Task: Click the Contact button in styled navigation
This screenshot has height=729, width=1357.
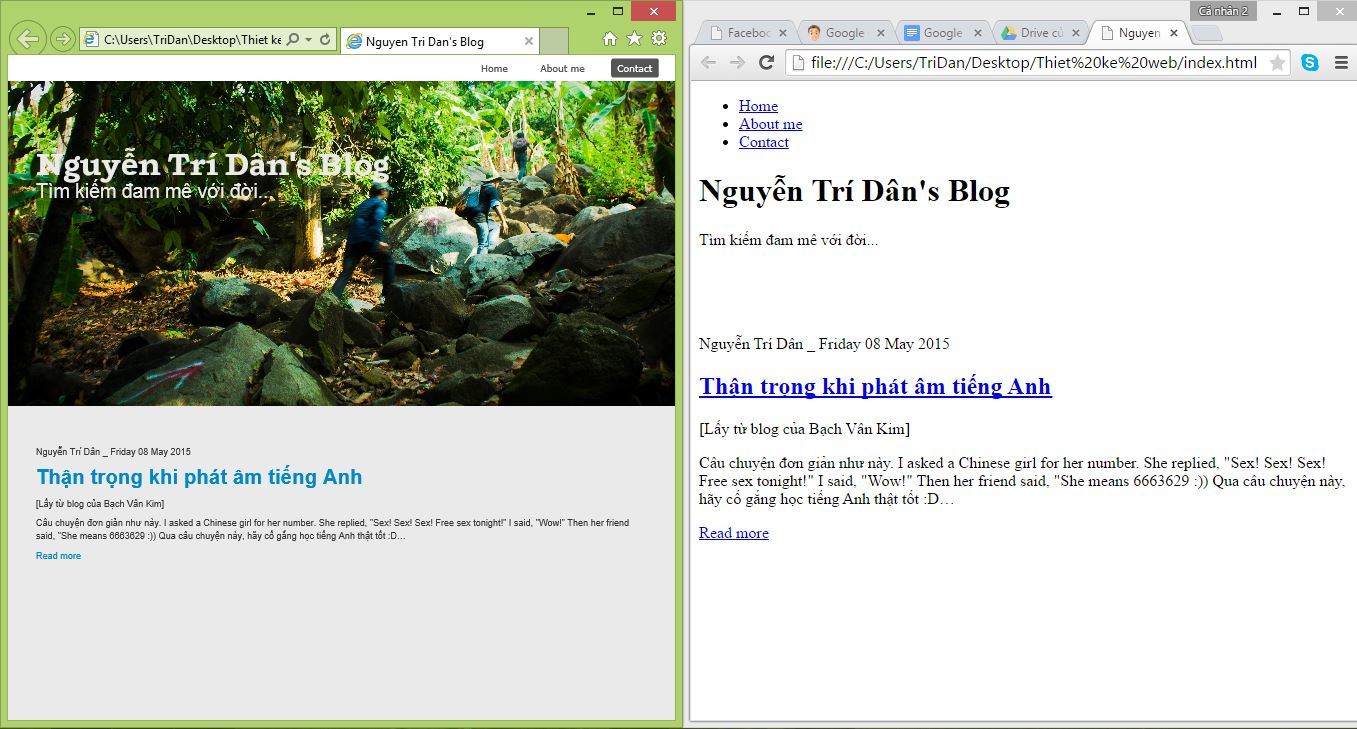Action: pos(634,68)
